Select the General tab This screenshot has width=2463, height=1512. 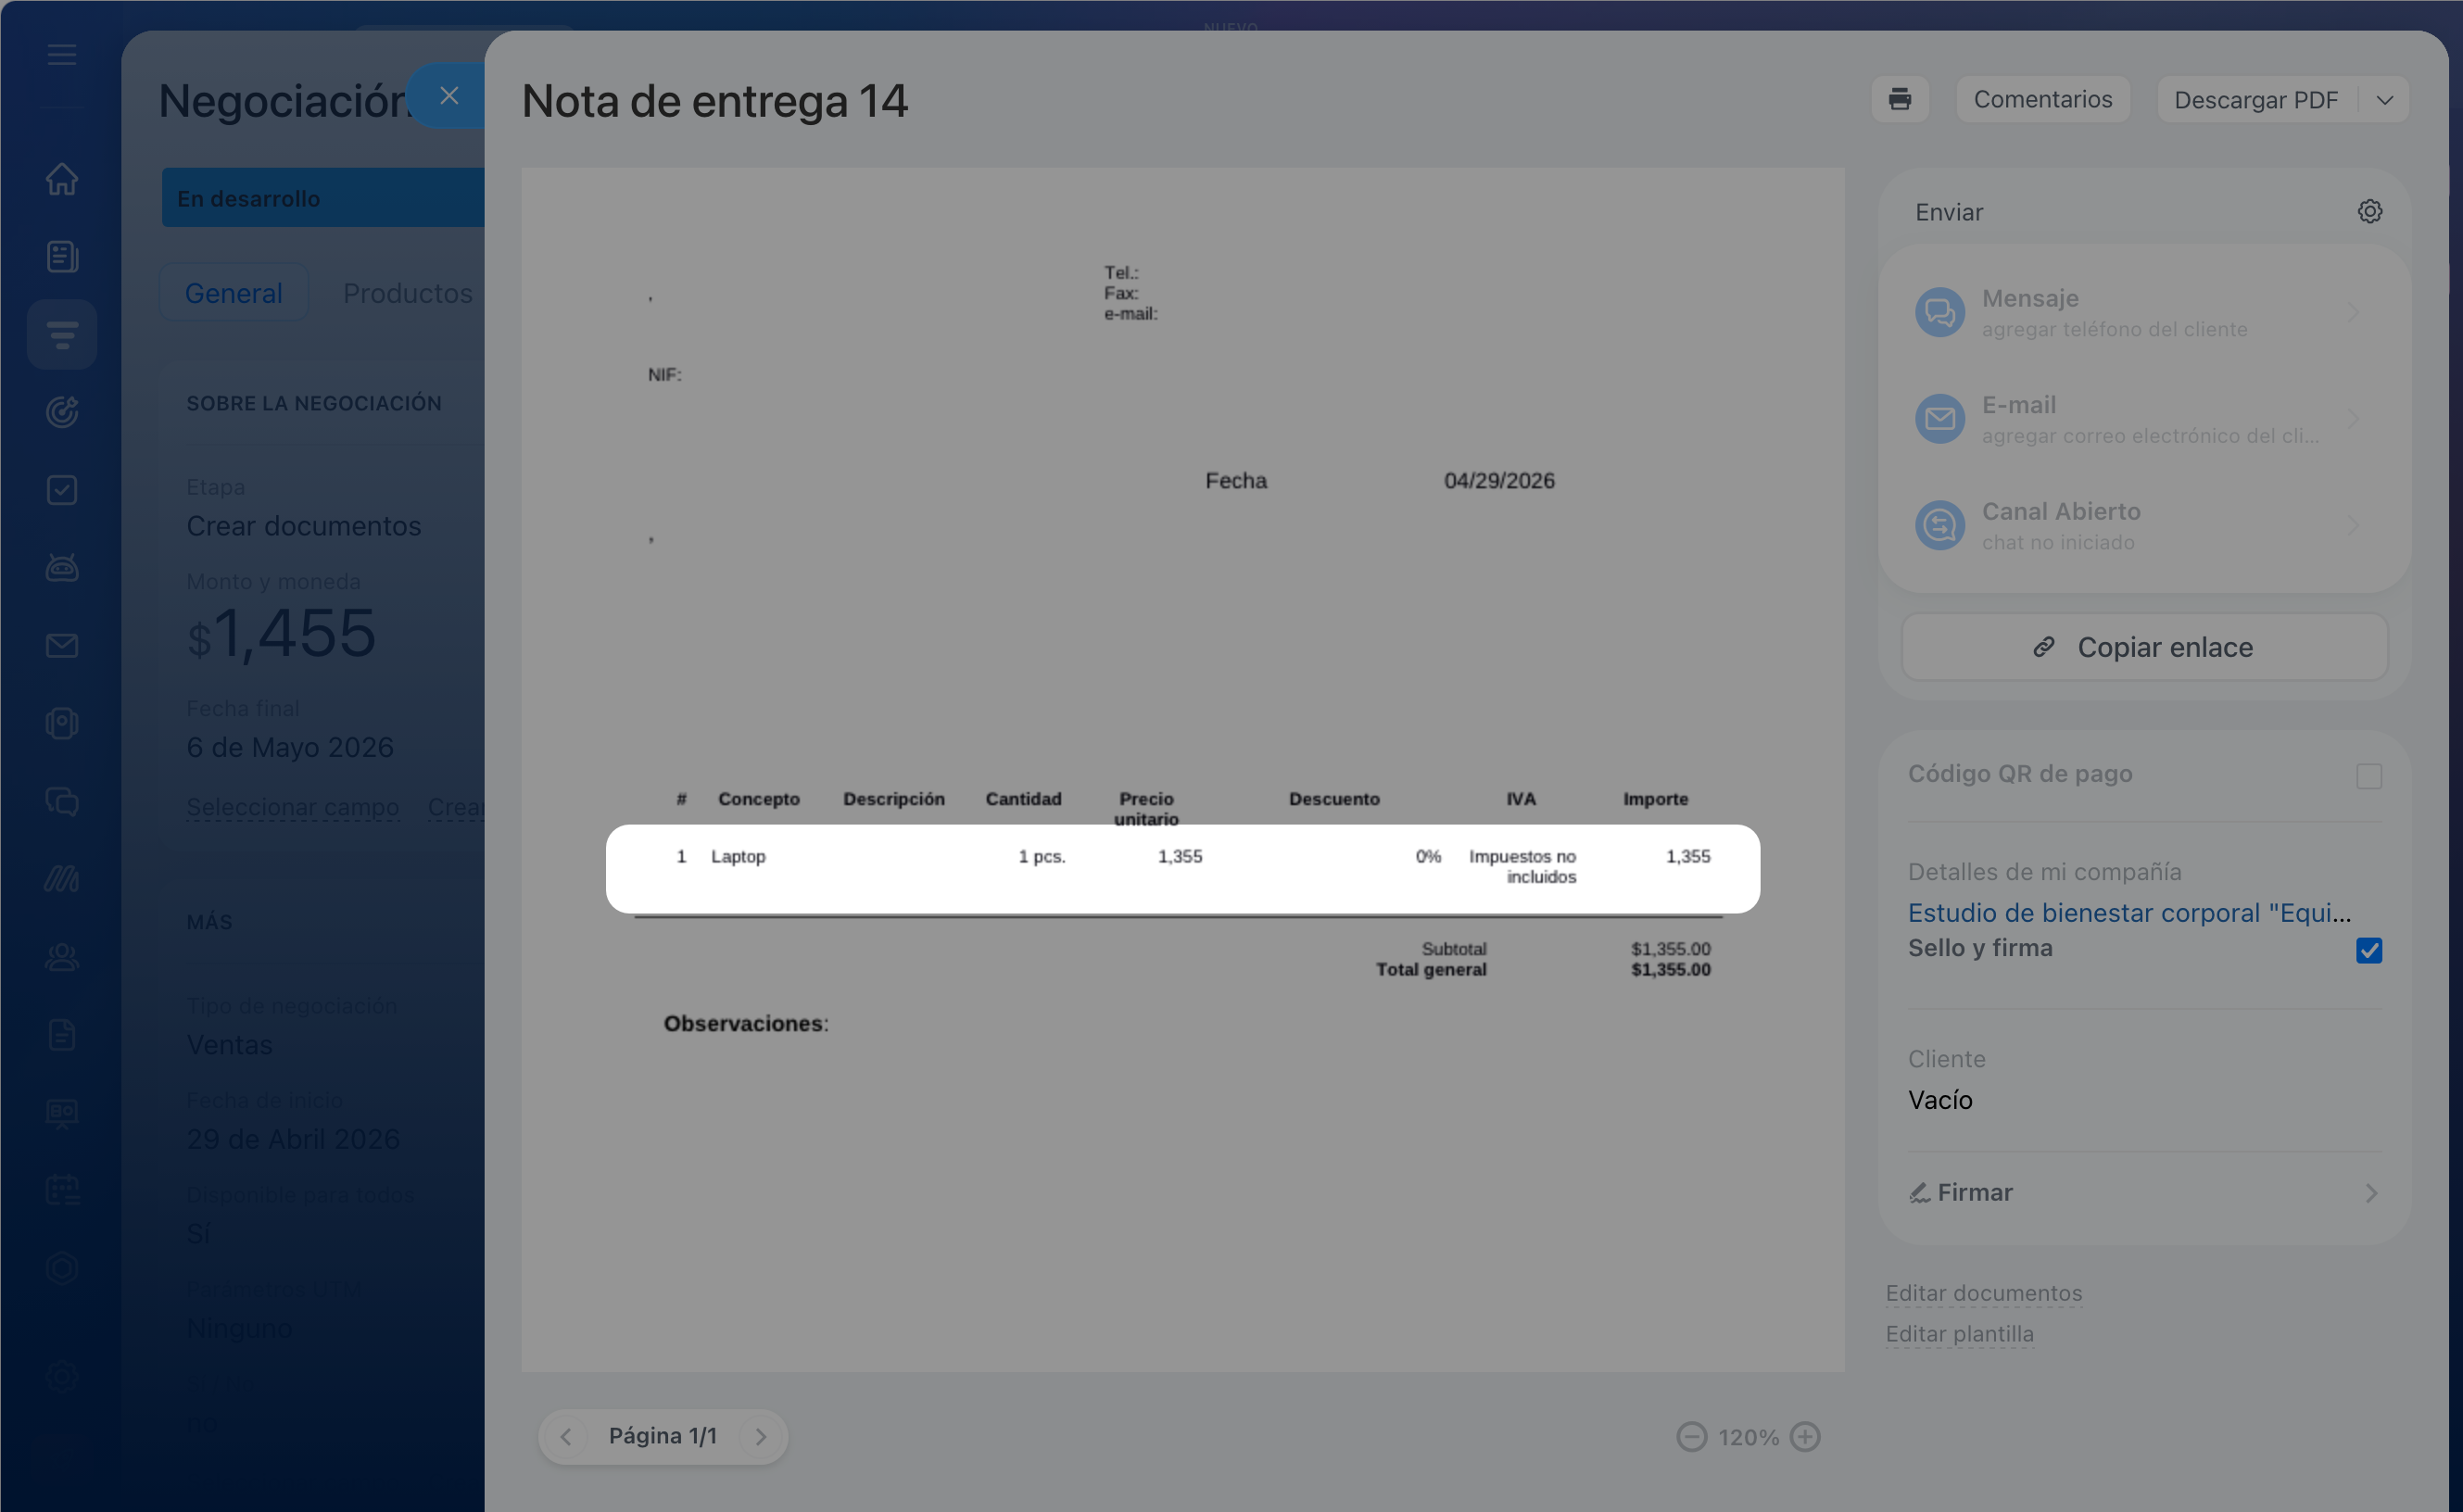(x=234, y=293)
